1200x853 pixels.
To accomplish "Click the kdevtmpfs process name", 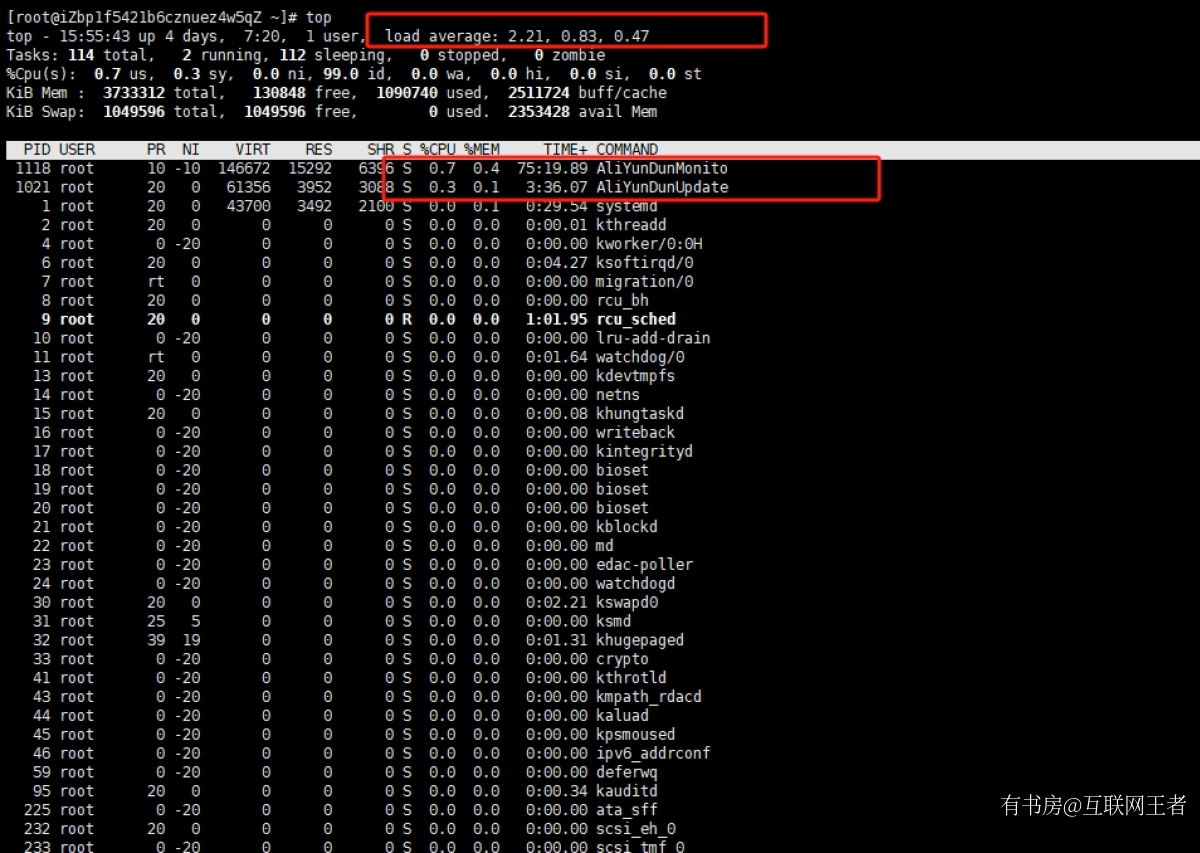I will tap(635, 376).
